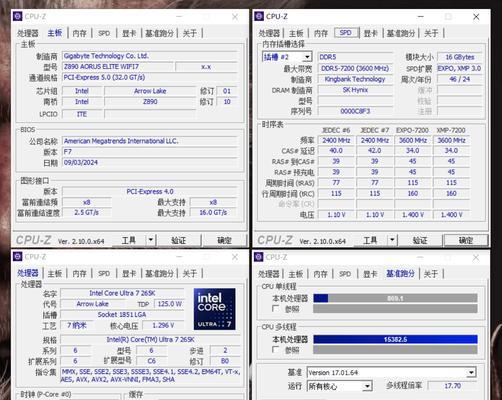This screenshot has height=400, width=502.
Task: Click American Megatrends International LLC. field
Action: (150, 141)
